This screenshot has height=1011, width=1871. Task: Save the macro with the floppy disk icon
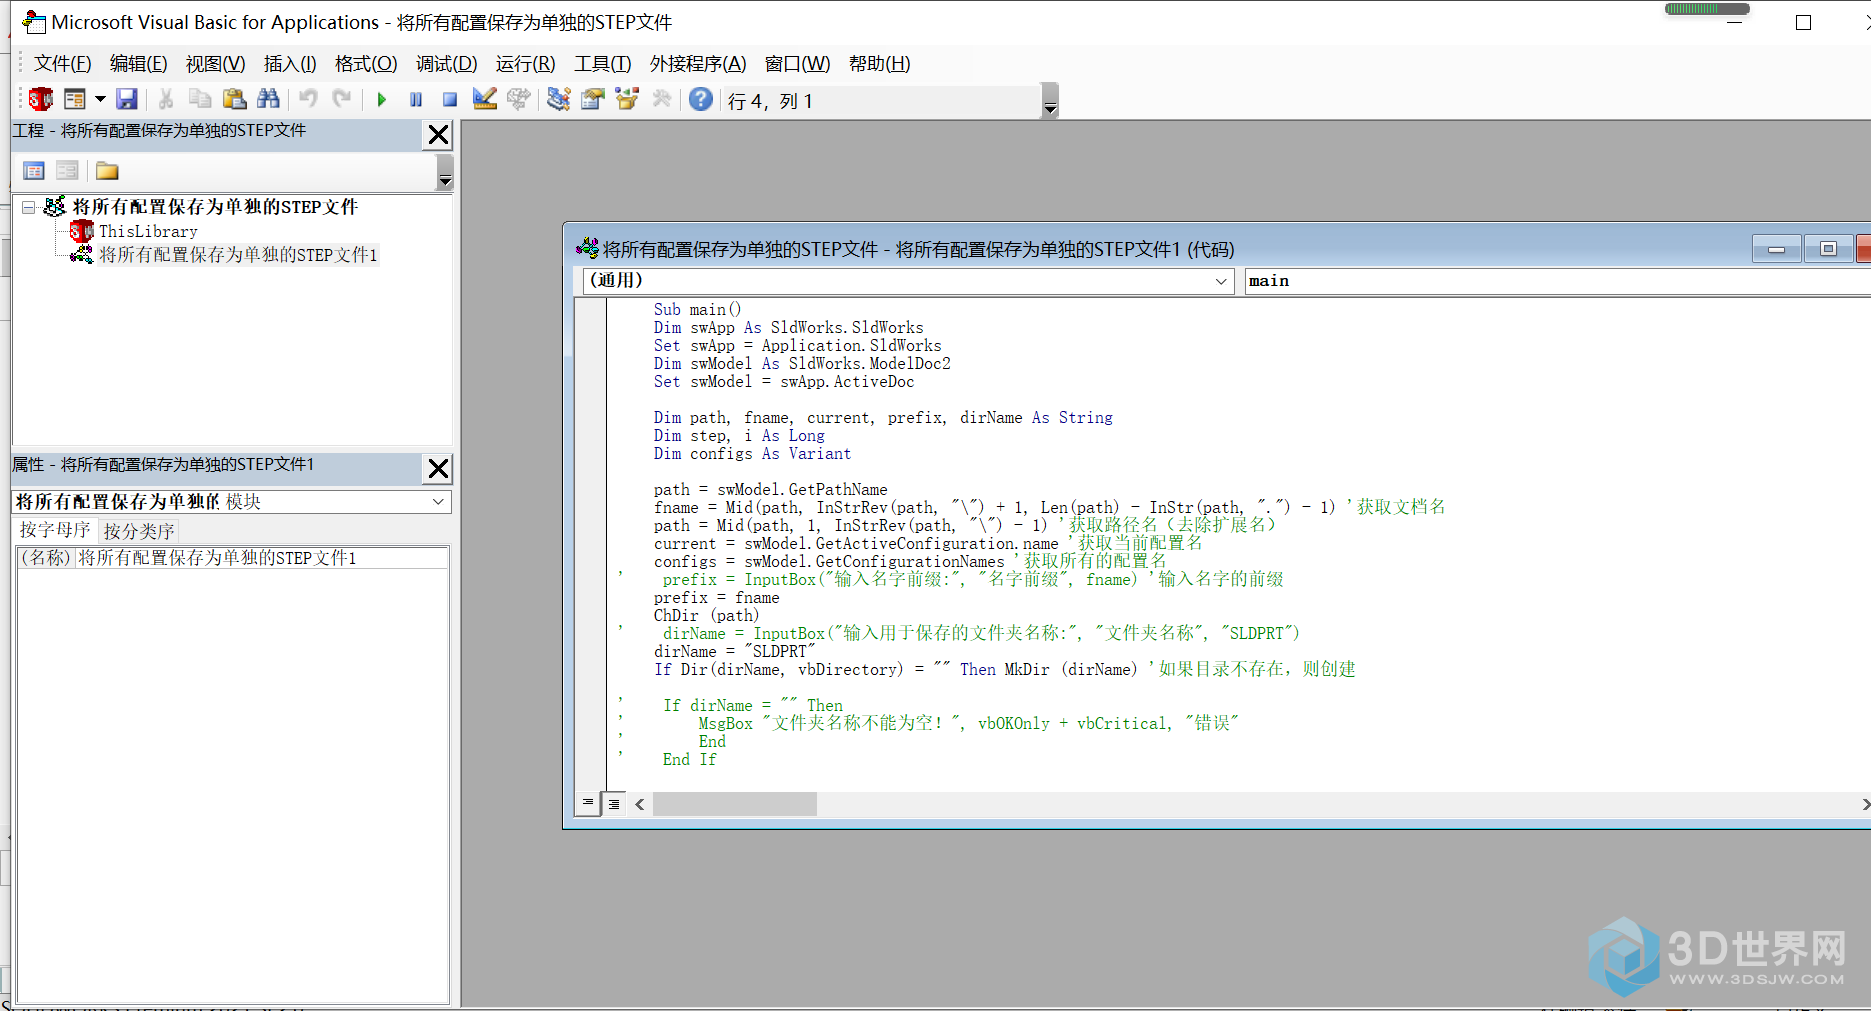126,99
